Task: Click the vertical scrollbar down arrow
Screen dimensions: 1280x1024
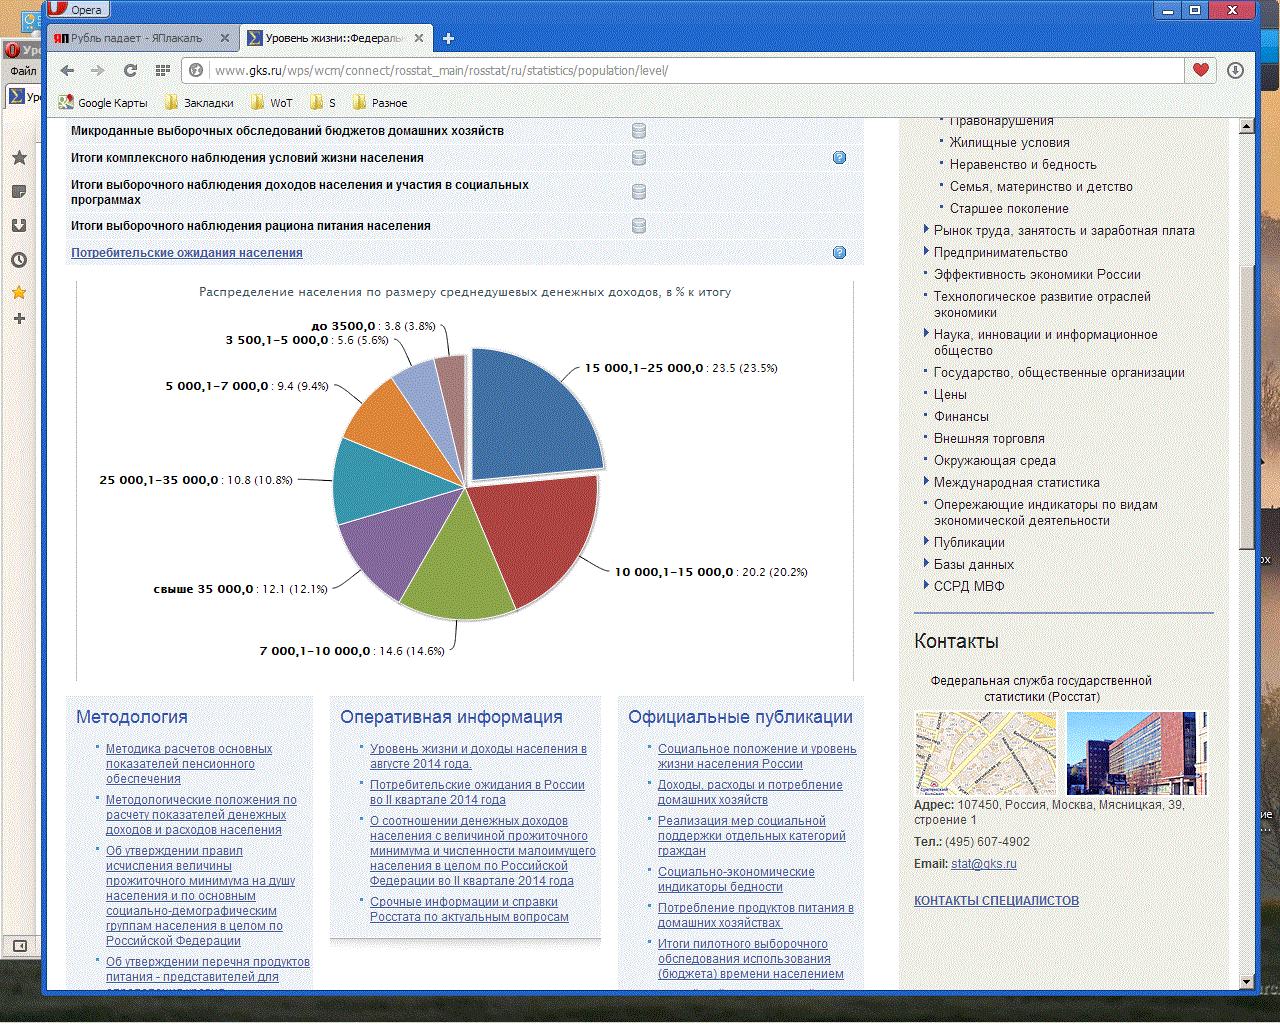Action: (1246, 982)
